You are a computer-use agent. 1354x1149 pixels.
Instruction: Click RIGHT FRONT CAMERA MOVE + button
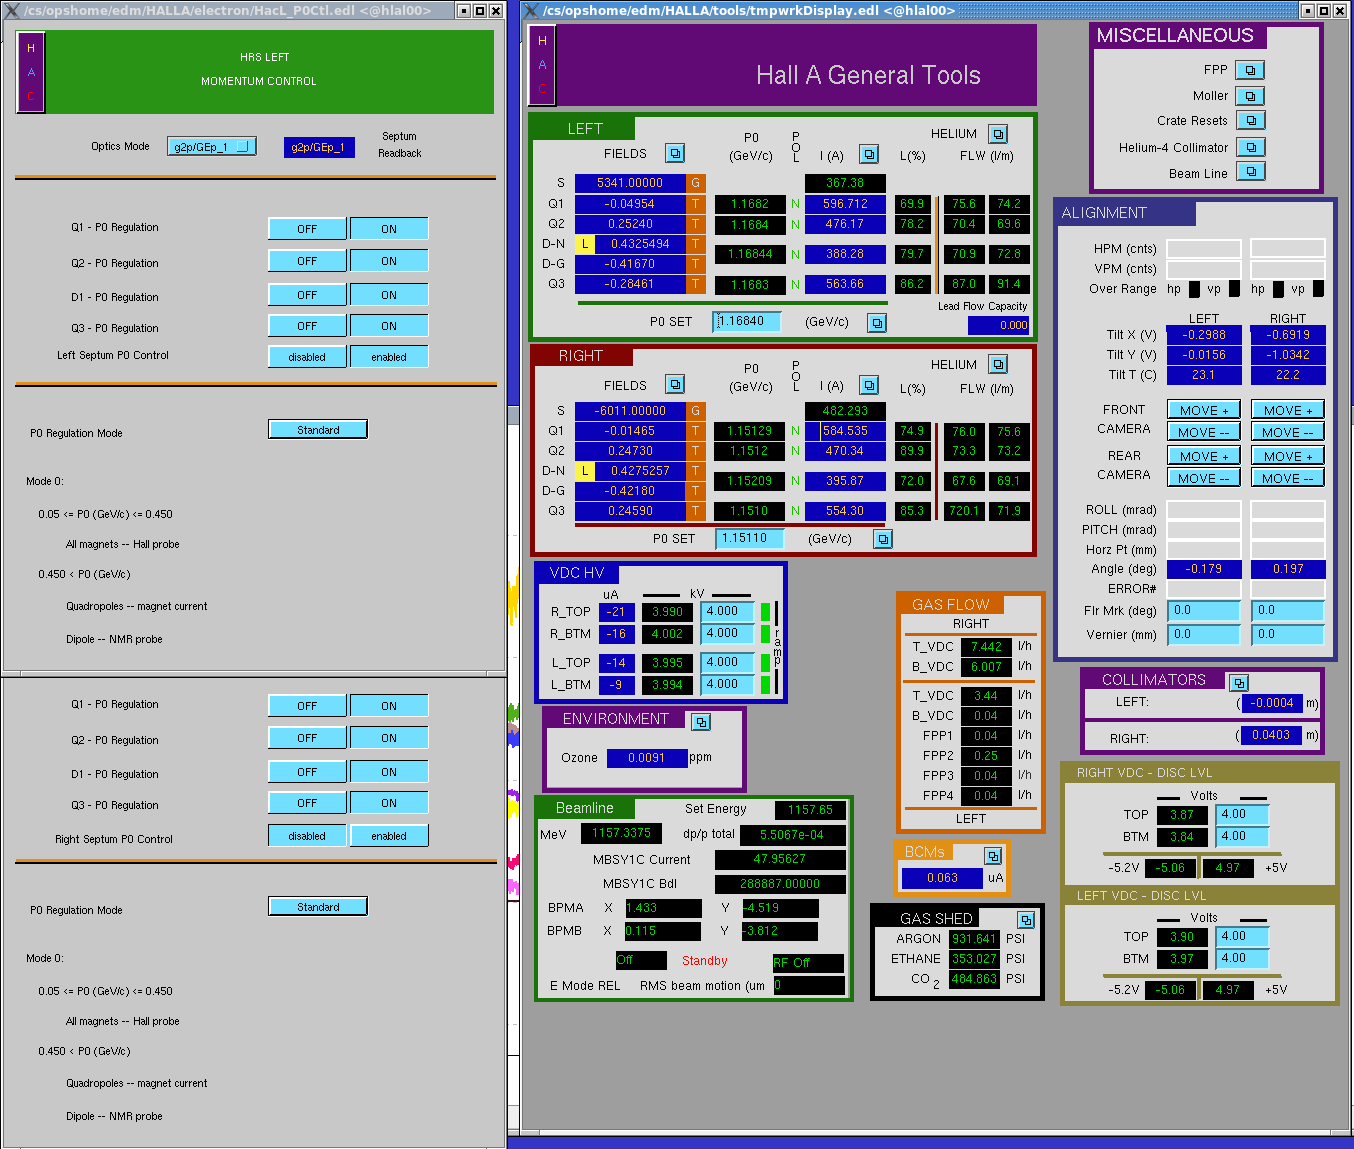click(x=1288, y=410)
